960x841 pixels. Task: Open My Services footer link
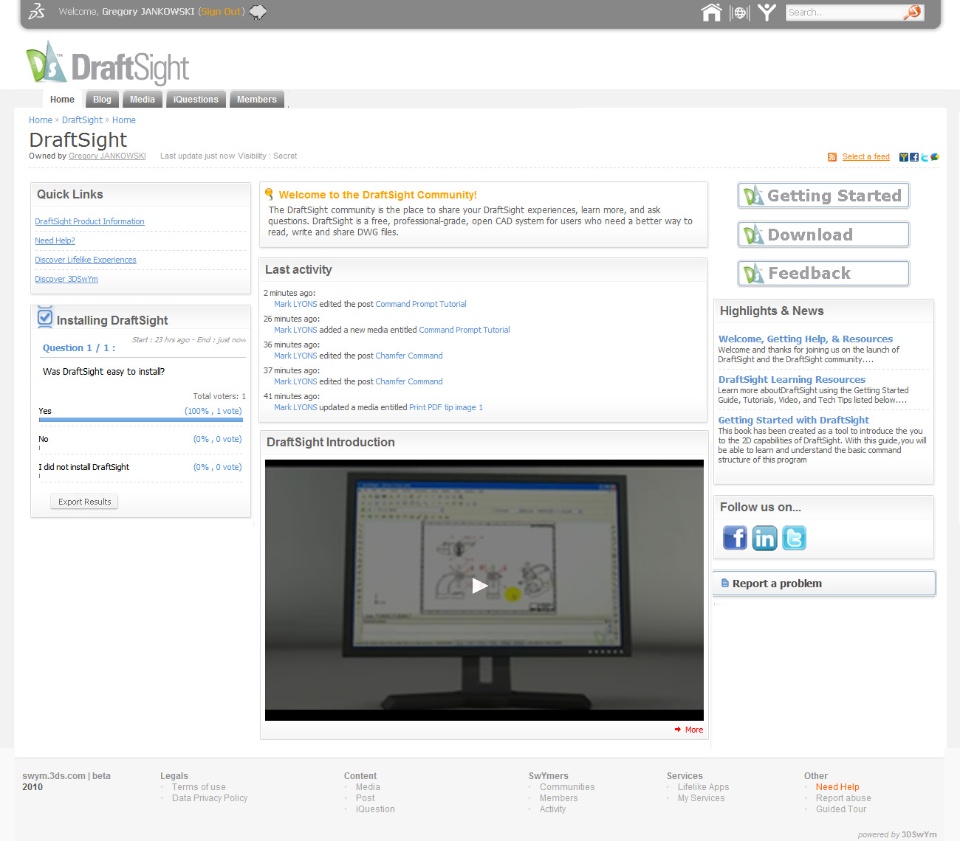tap(701, 798)
